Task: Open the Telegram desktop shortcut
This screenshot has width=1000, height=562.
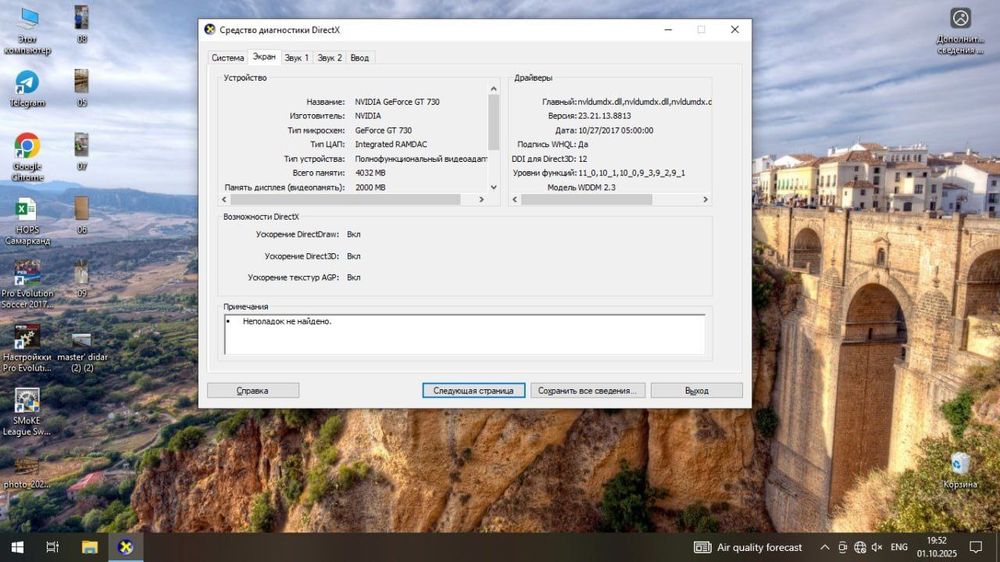Action: click(x=27, y=89)
